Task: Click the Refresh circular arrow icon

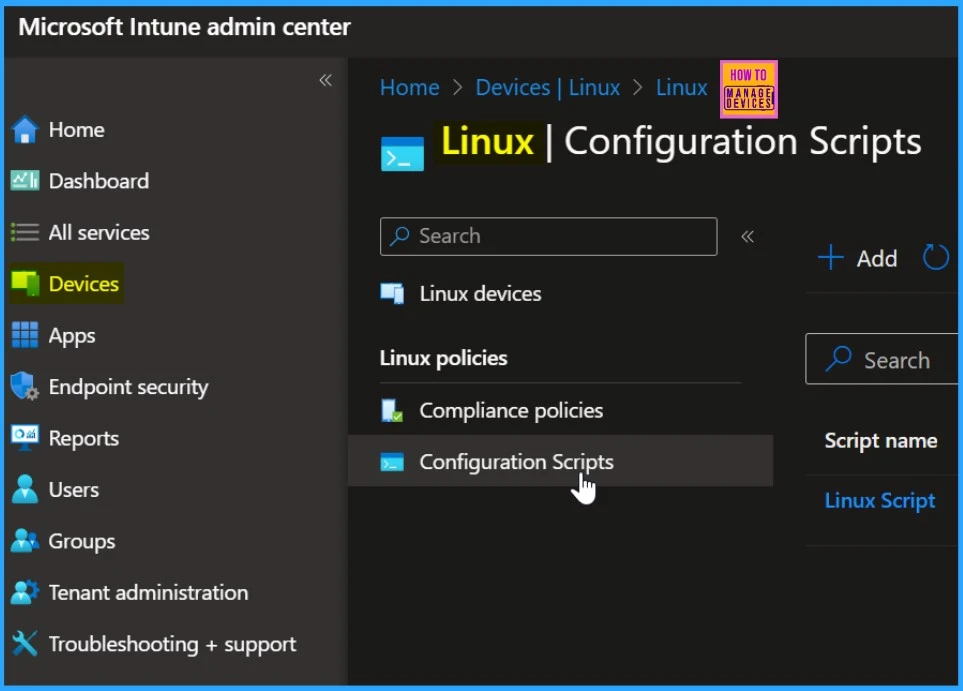Action: coord(935,257)
